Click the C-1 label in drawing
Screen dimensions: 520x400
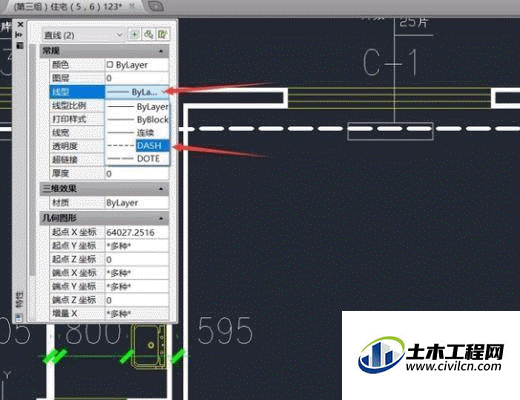coord(390,62)
